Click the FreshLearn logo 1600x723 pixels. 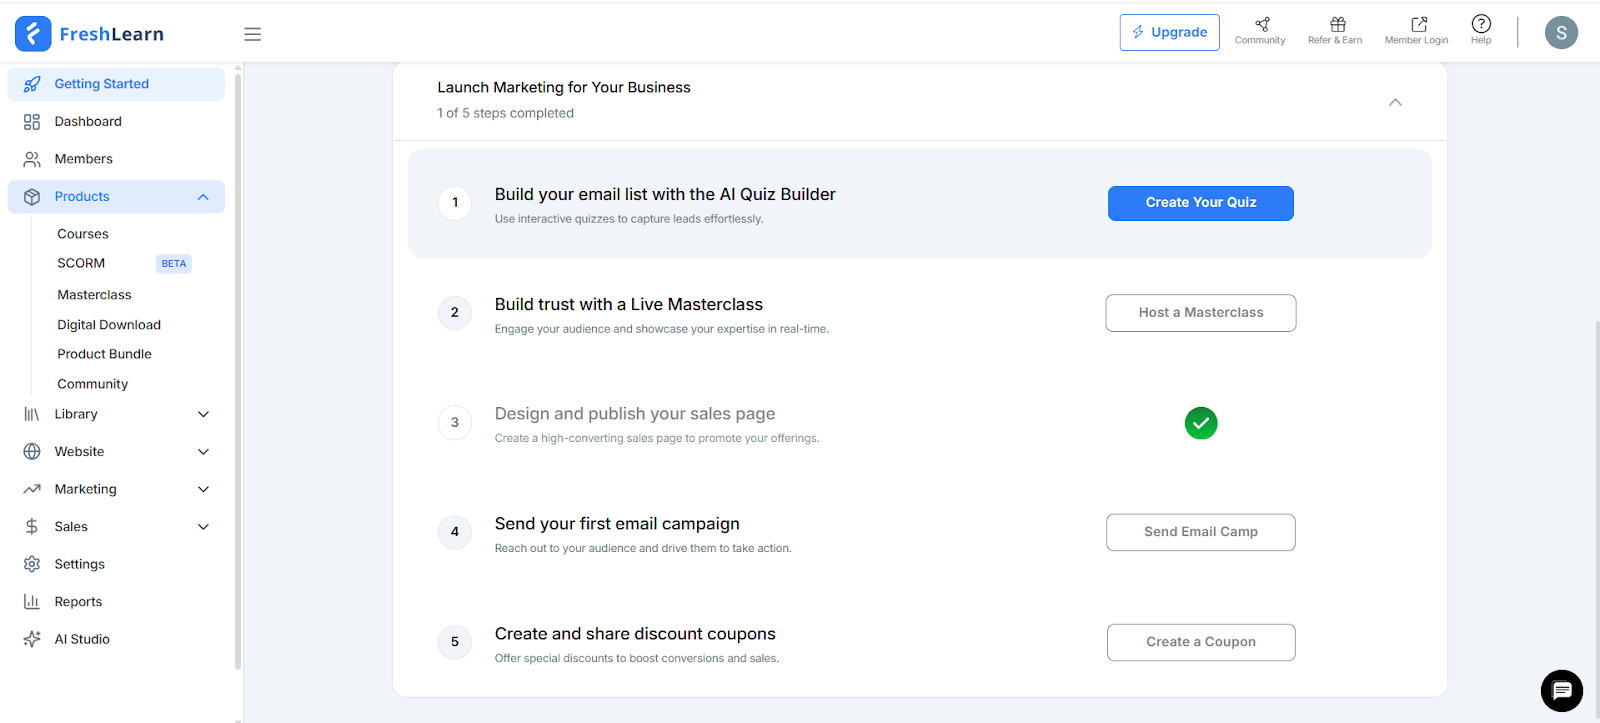tap(90, 34)
